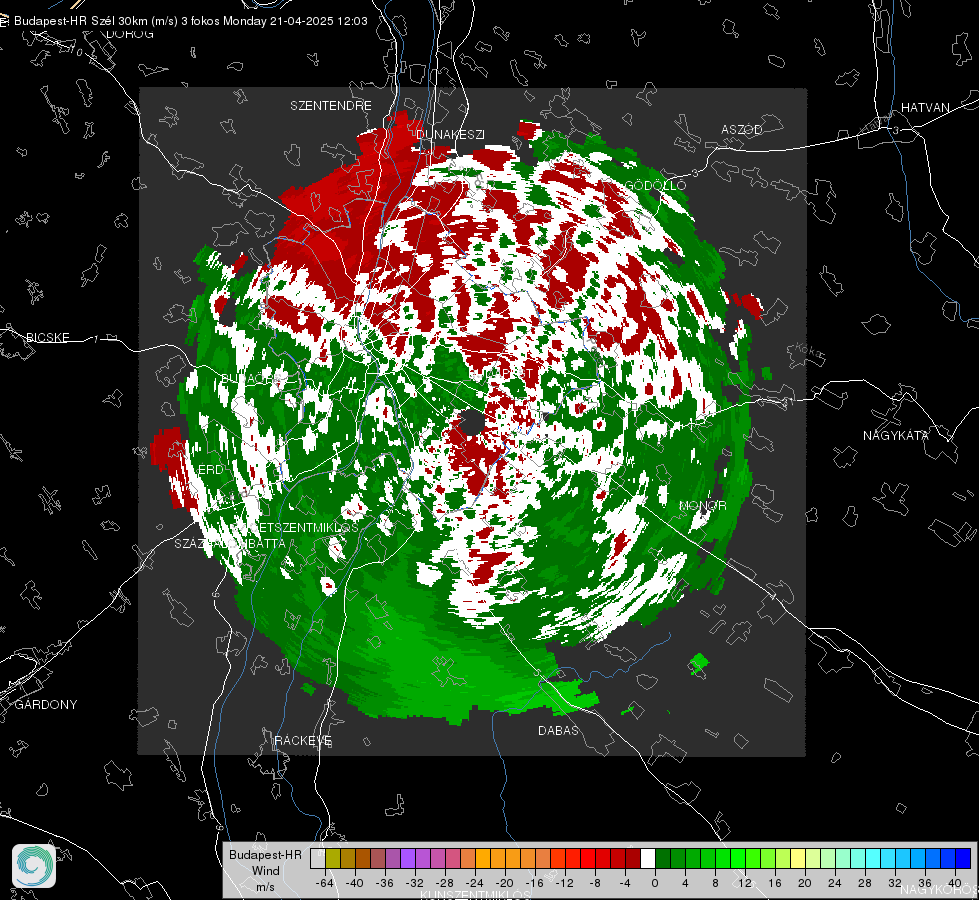Click the 12 legend value
Screen dimensions: 979x900
(x=744, y=883)
